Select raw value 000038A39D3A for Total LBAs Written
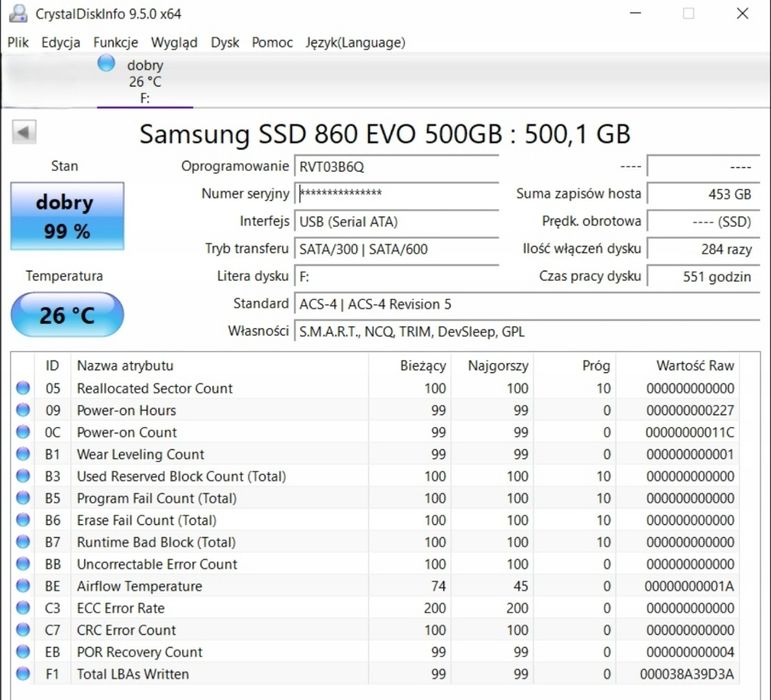The height and width of the screenshot is (700, 771). click(687, 674)
